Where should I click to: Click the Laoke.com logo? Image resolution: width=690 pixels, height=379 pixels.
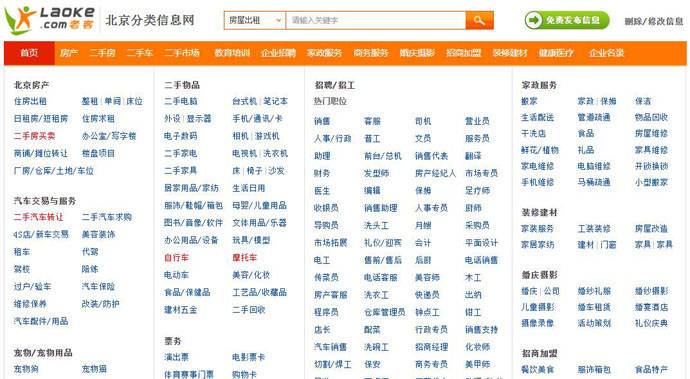50,20
